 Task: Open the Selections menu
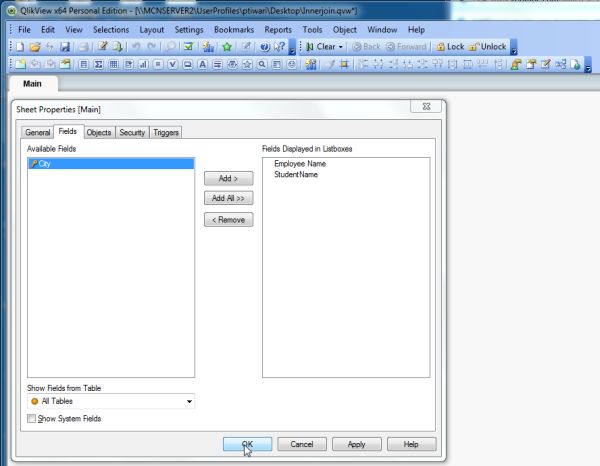(111, 29)
